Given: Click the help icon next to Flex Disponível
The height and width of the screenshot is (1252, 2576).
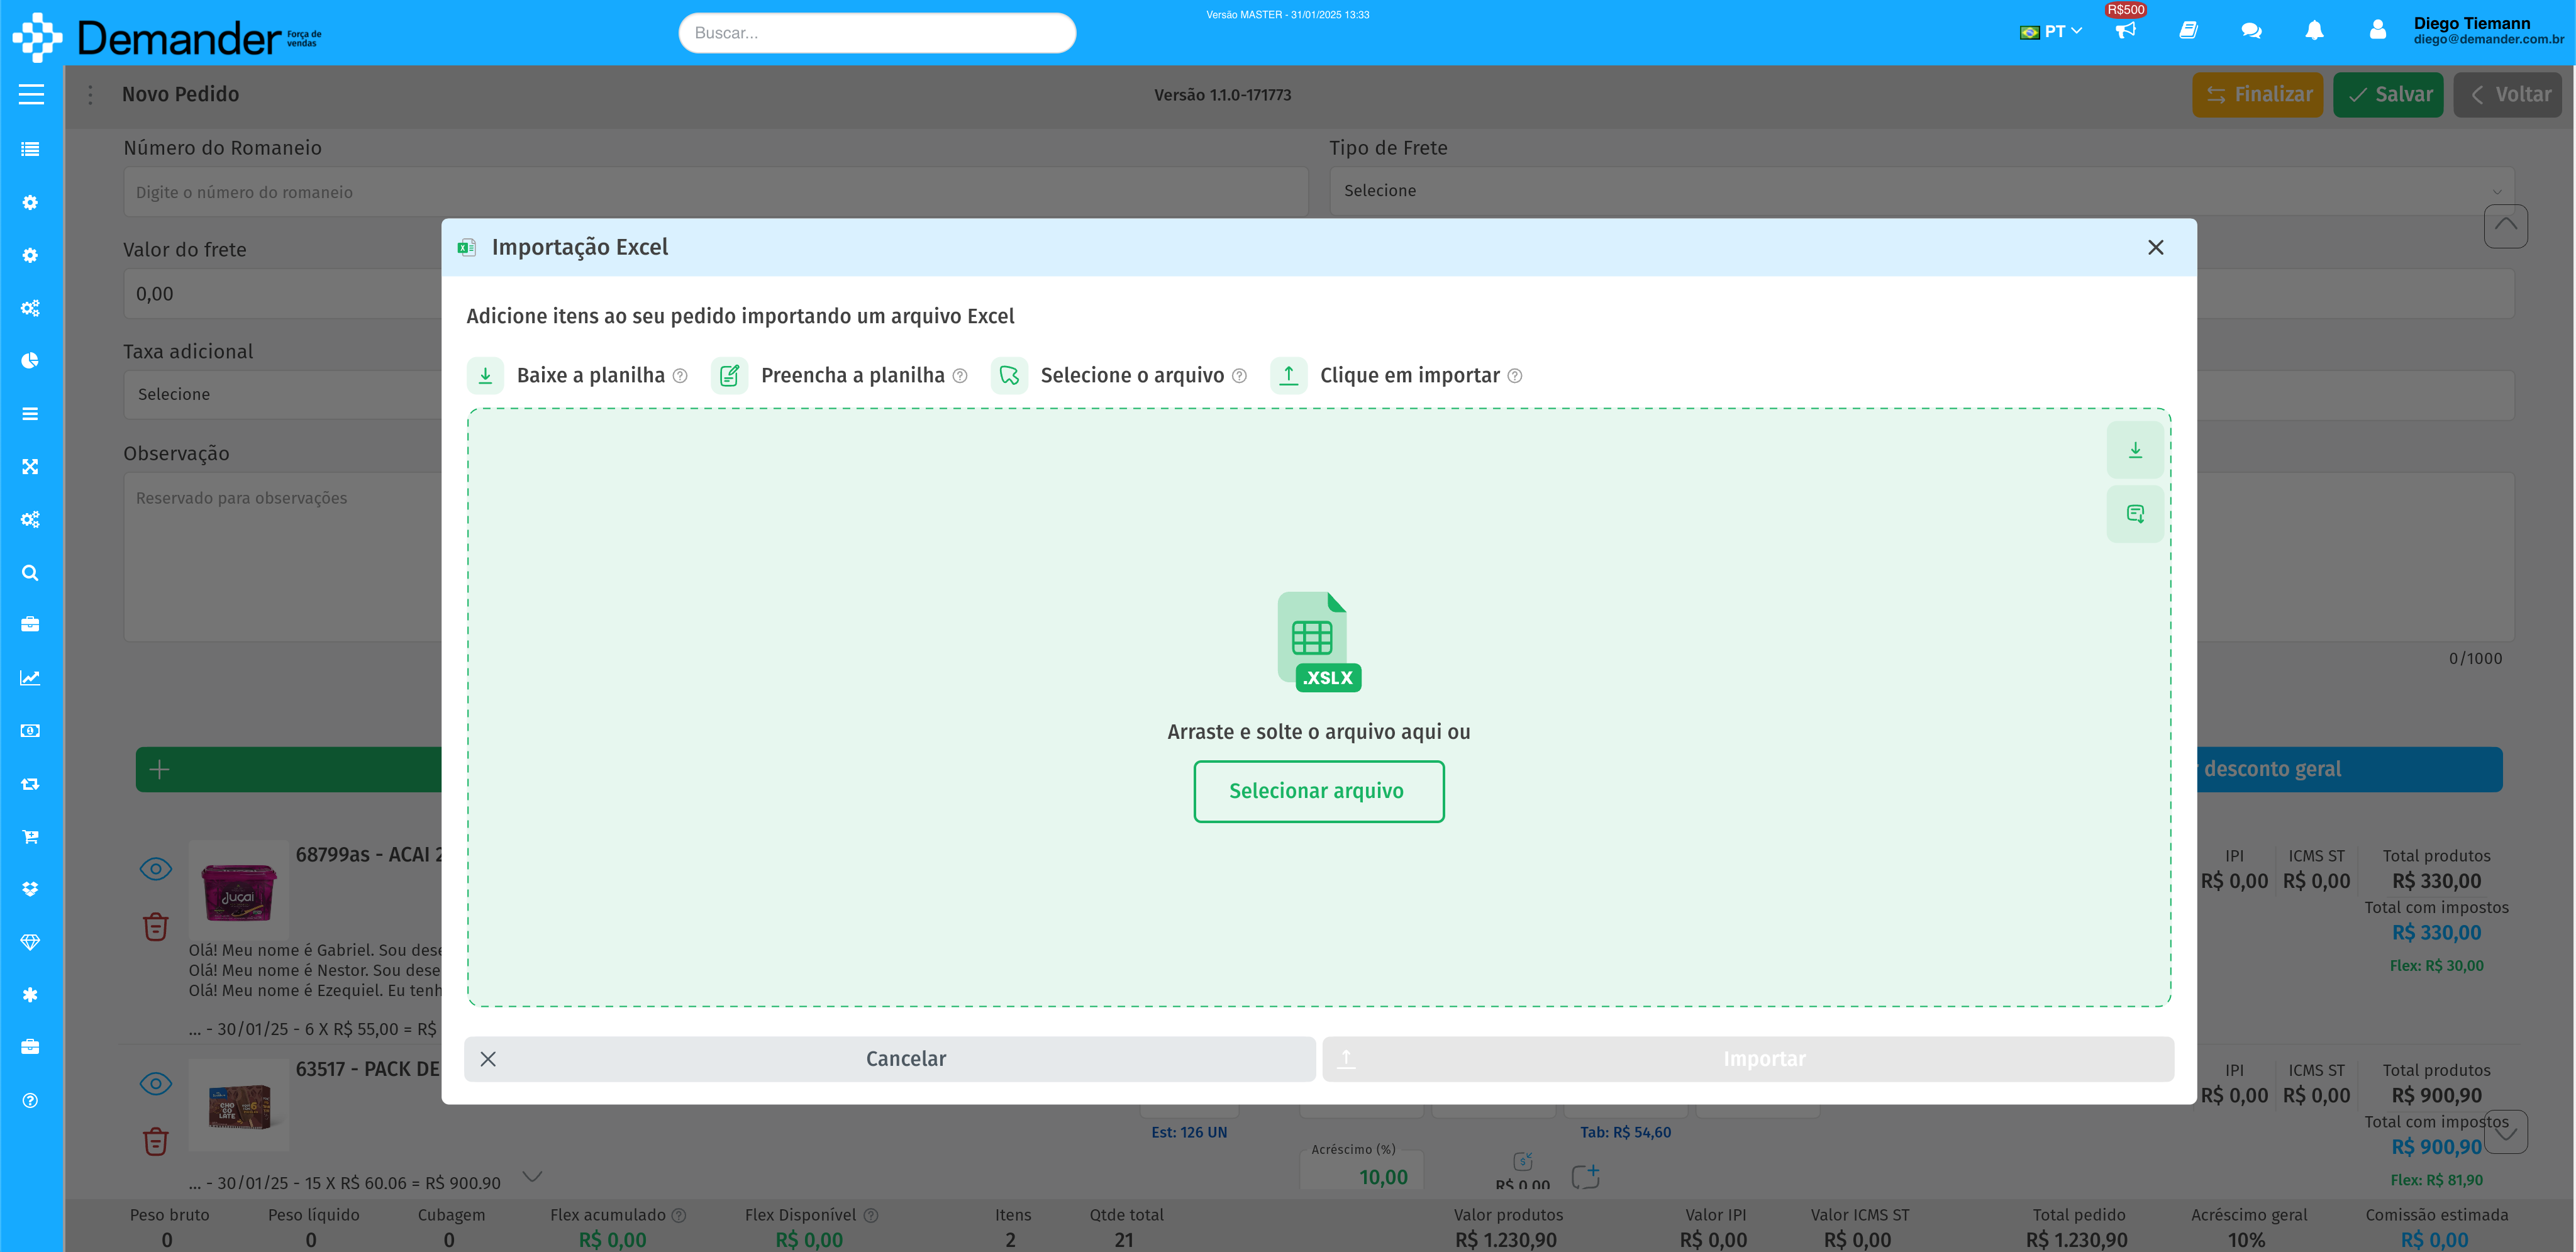Looking at the screenshot, I should 871,1216.
